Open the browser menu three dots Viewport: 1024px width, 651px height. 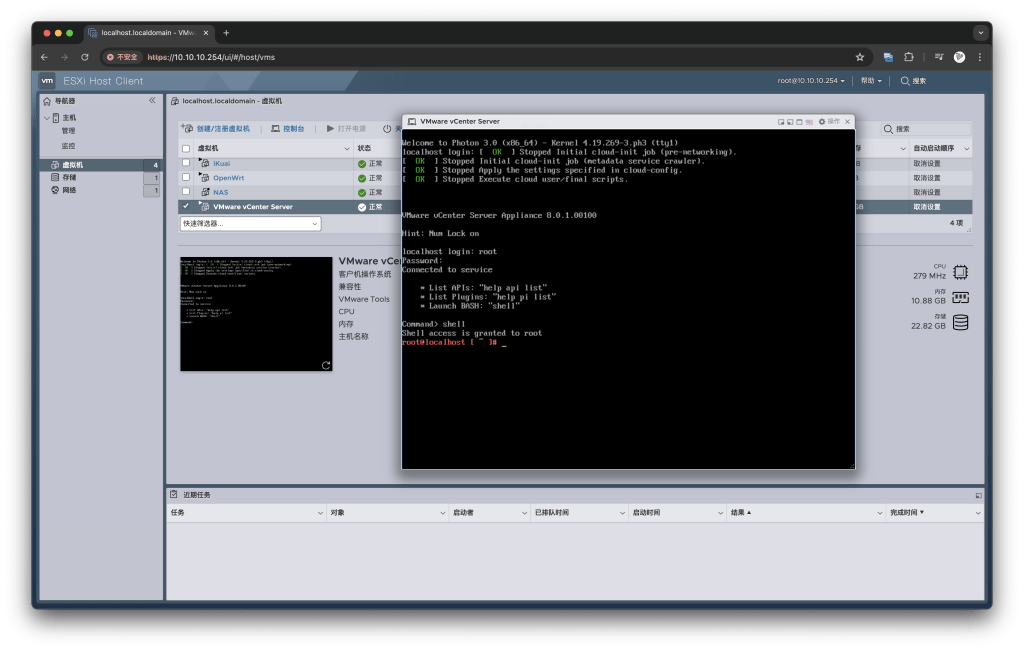click(980, 57)
